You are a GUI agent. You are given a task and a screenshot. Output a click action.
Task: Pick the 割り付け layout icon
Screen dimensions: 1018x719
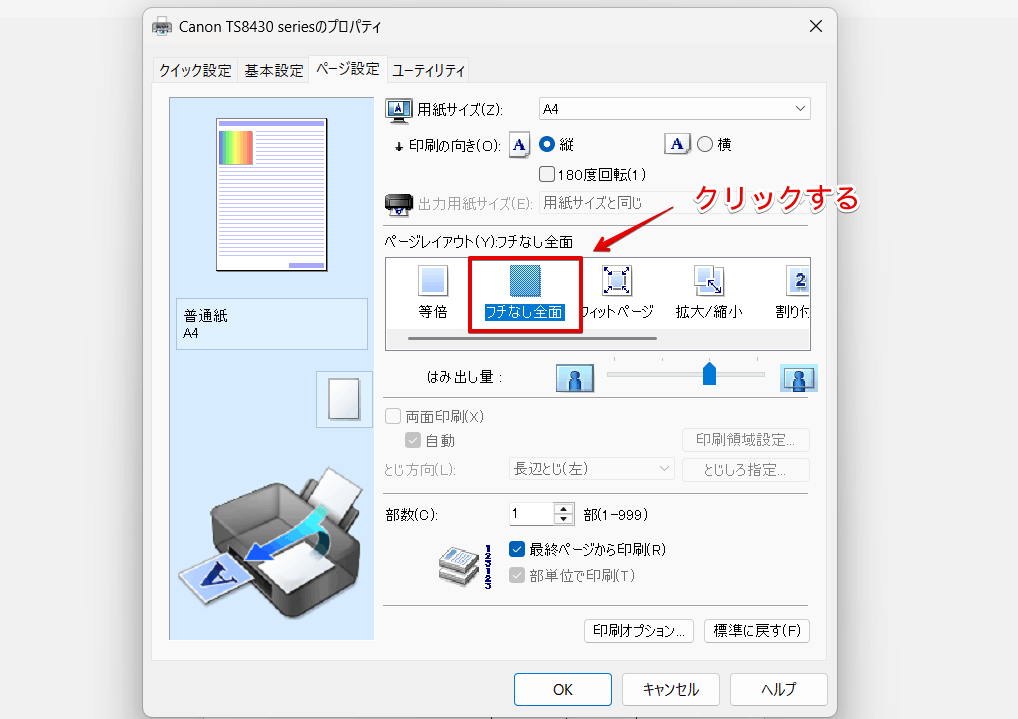(x=797, y=283)
